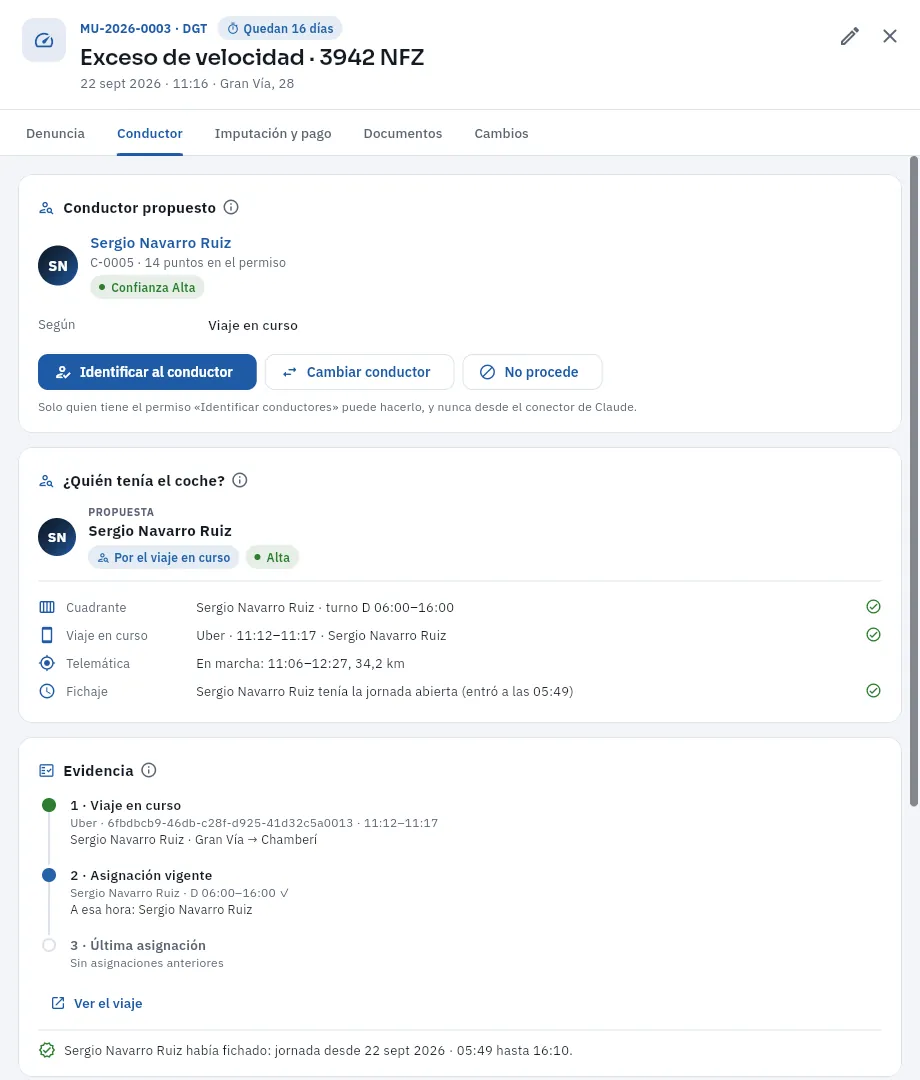This screenshot has width=920, height=1080.
Task: Click the Cuadrante grid icon
Action: coord(47,607)
